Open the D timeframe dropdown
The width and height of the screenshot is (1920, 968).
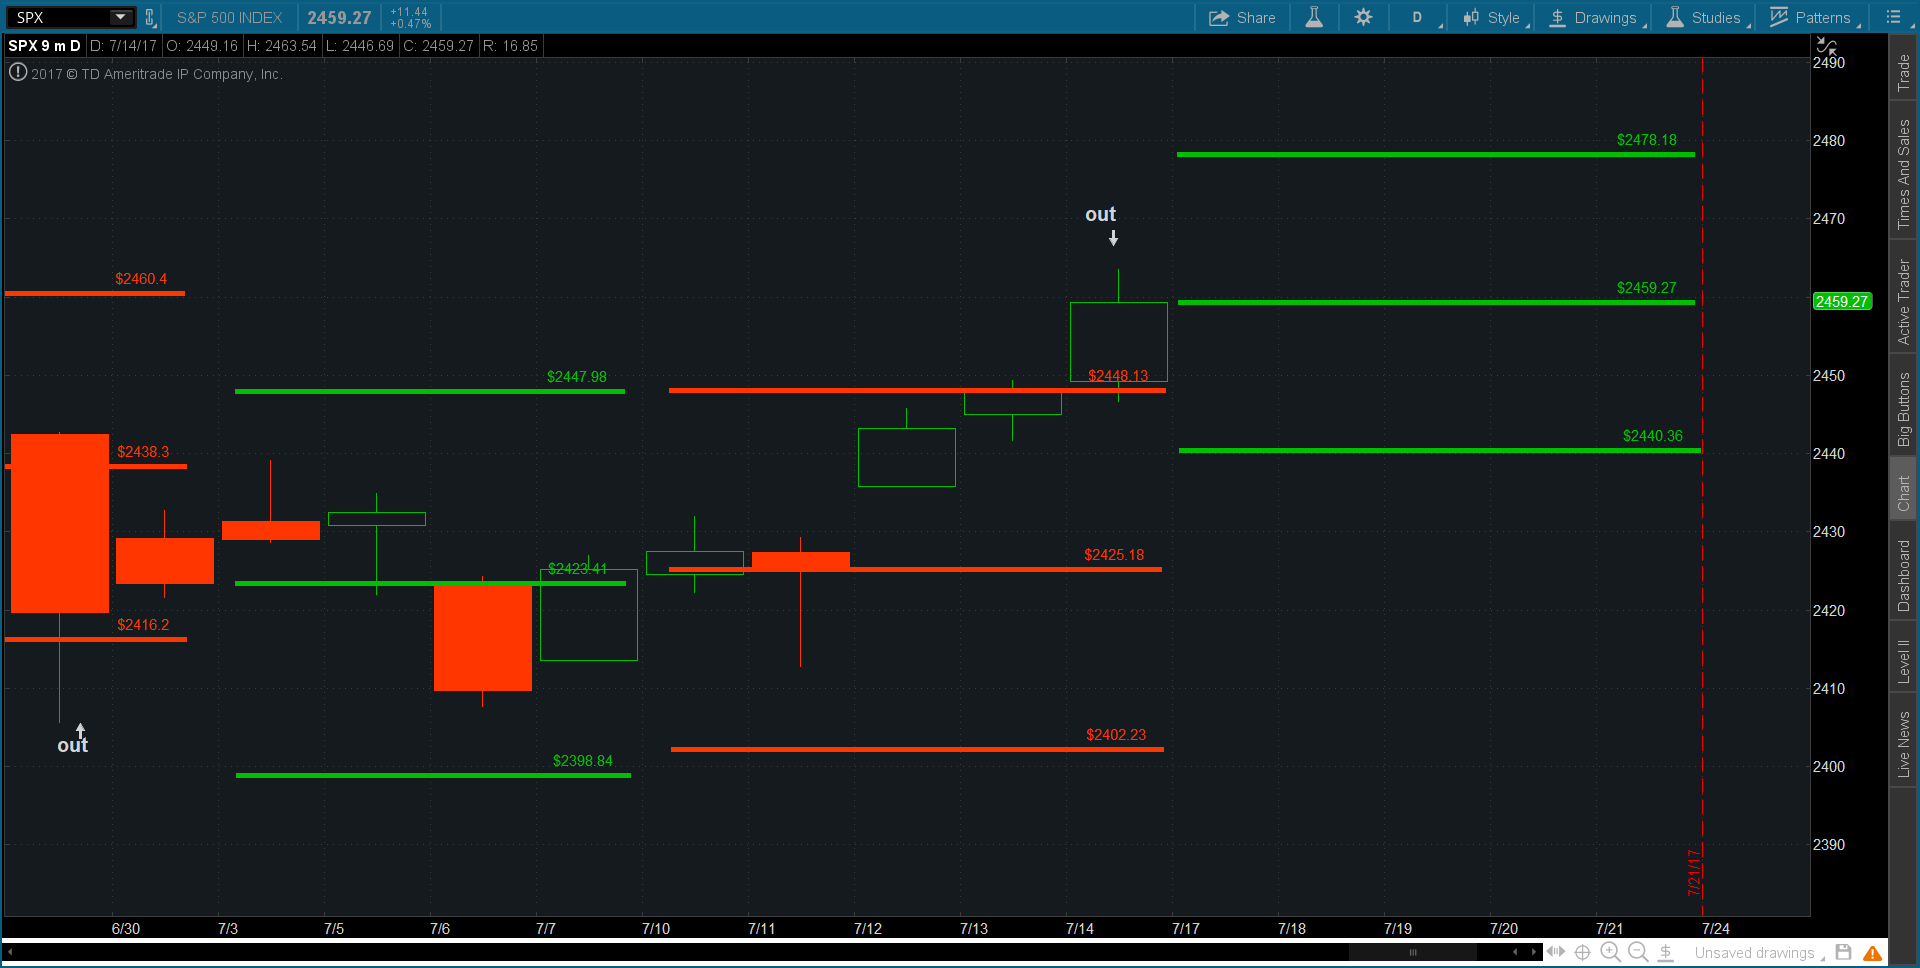(x=1418, y=17)
